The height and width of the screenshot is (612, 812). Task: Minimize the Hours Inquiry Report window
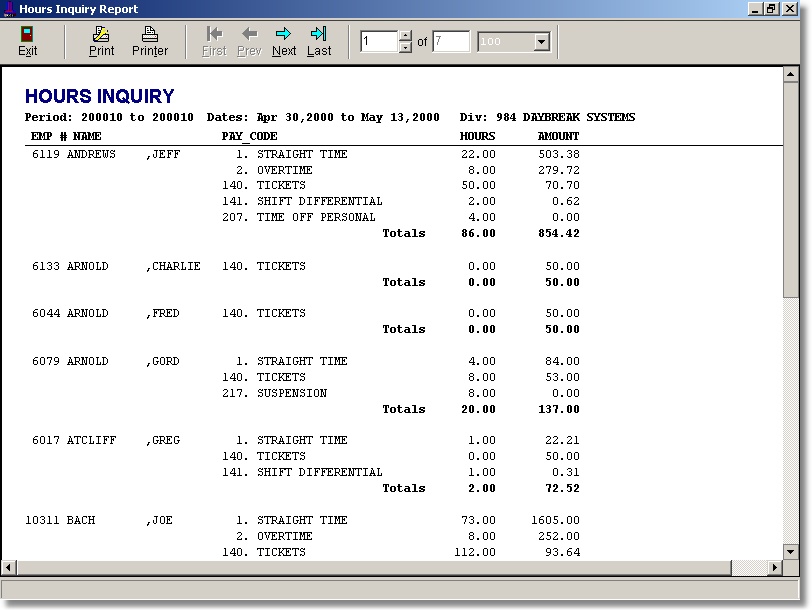click(x=756, y=9)
